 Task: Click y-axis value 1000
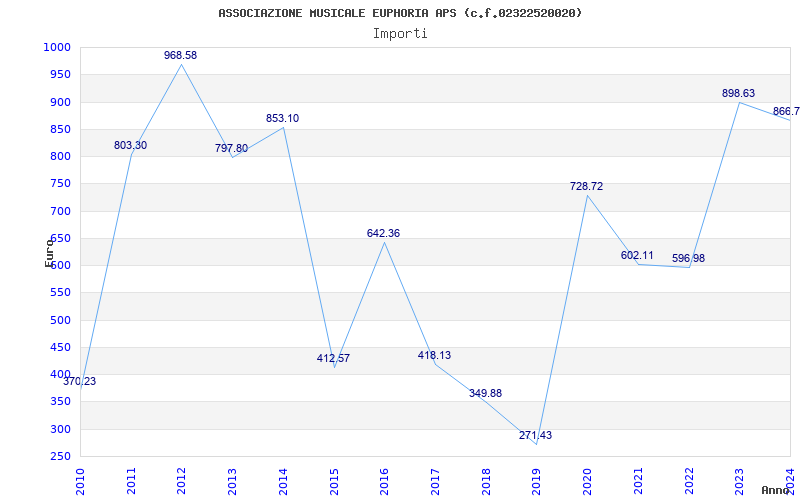coord(57,47)
